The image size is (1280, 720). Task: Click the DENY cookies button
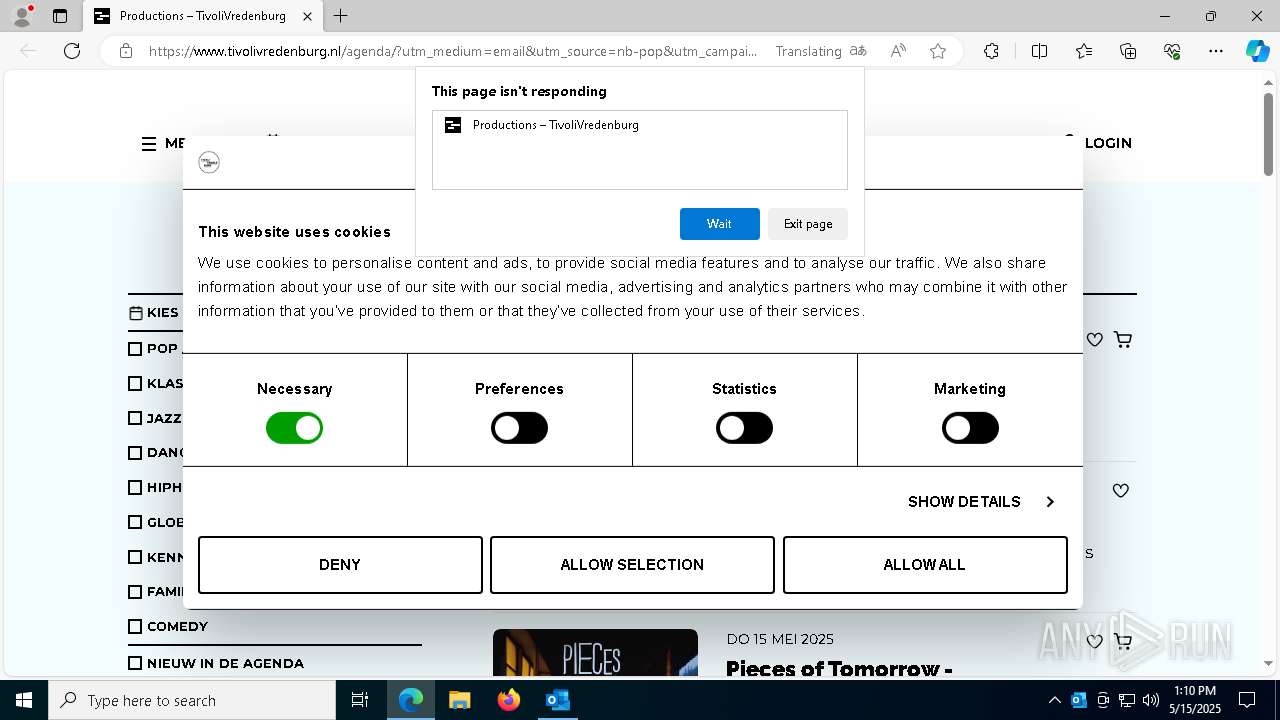coord(340,565)
